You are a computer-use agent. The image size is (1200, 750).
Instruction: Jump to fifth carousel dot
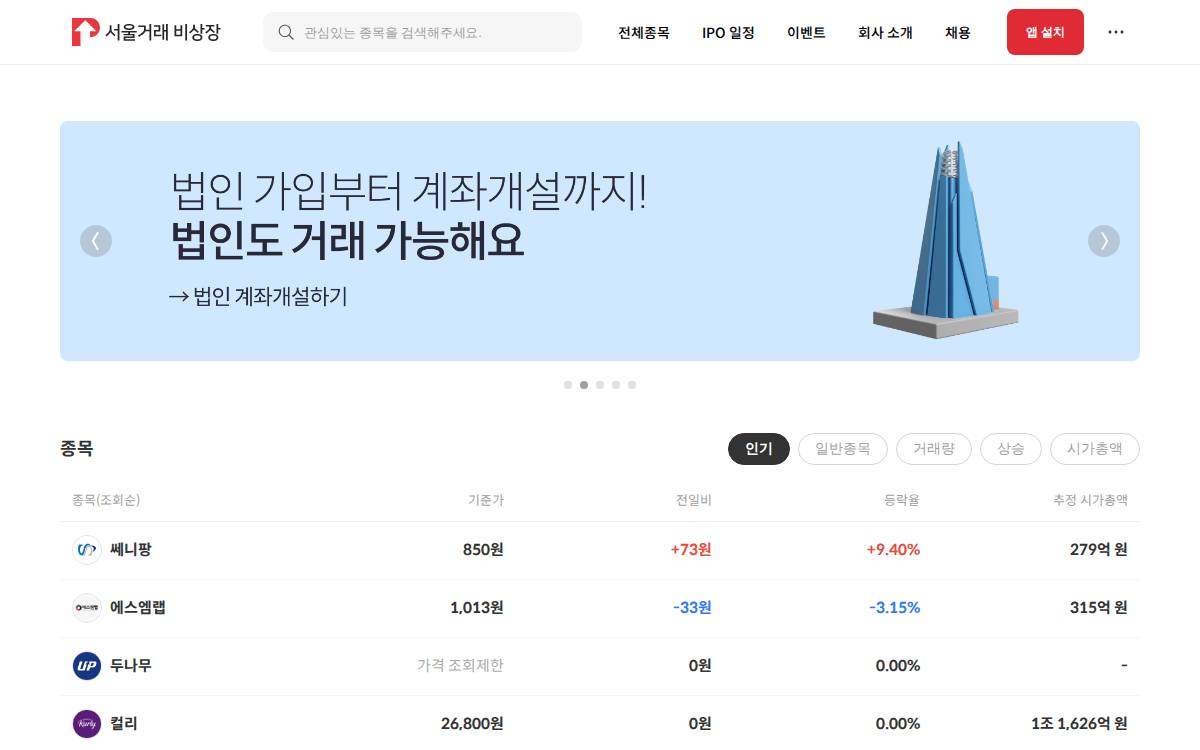click(632, 385)
